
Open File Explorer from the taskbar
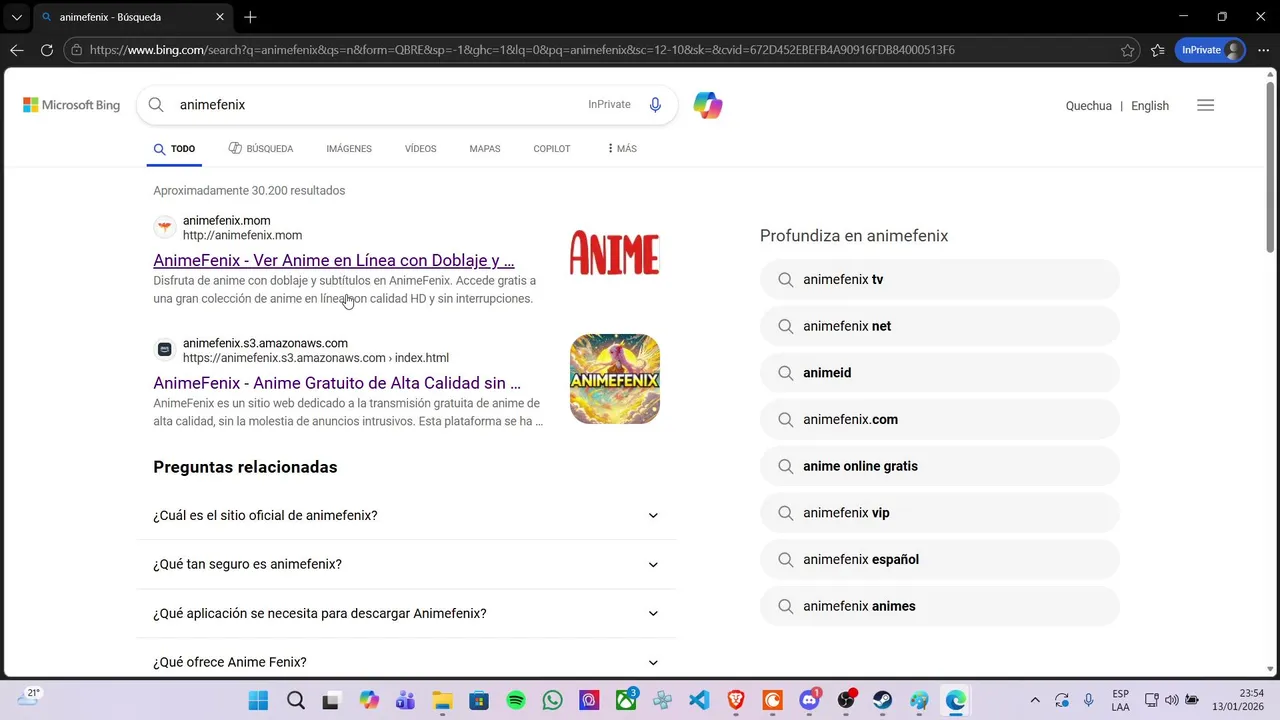(442, 700)
